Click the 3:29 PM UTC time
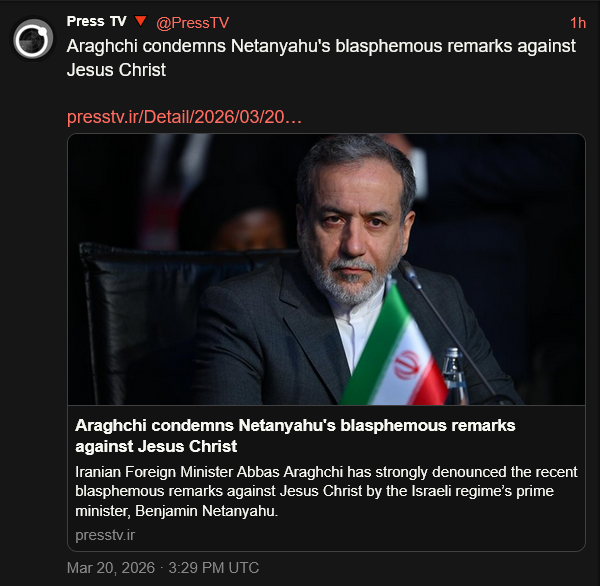Viewport: 600px width, 586px height. pyautogui.click(x=214, y=568)
